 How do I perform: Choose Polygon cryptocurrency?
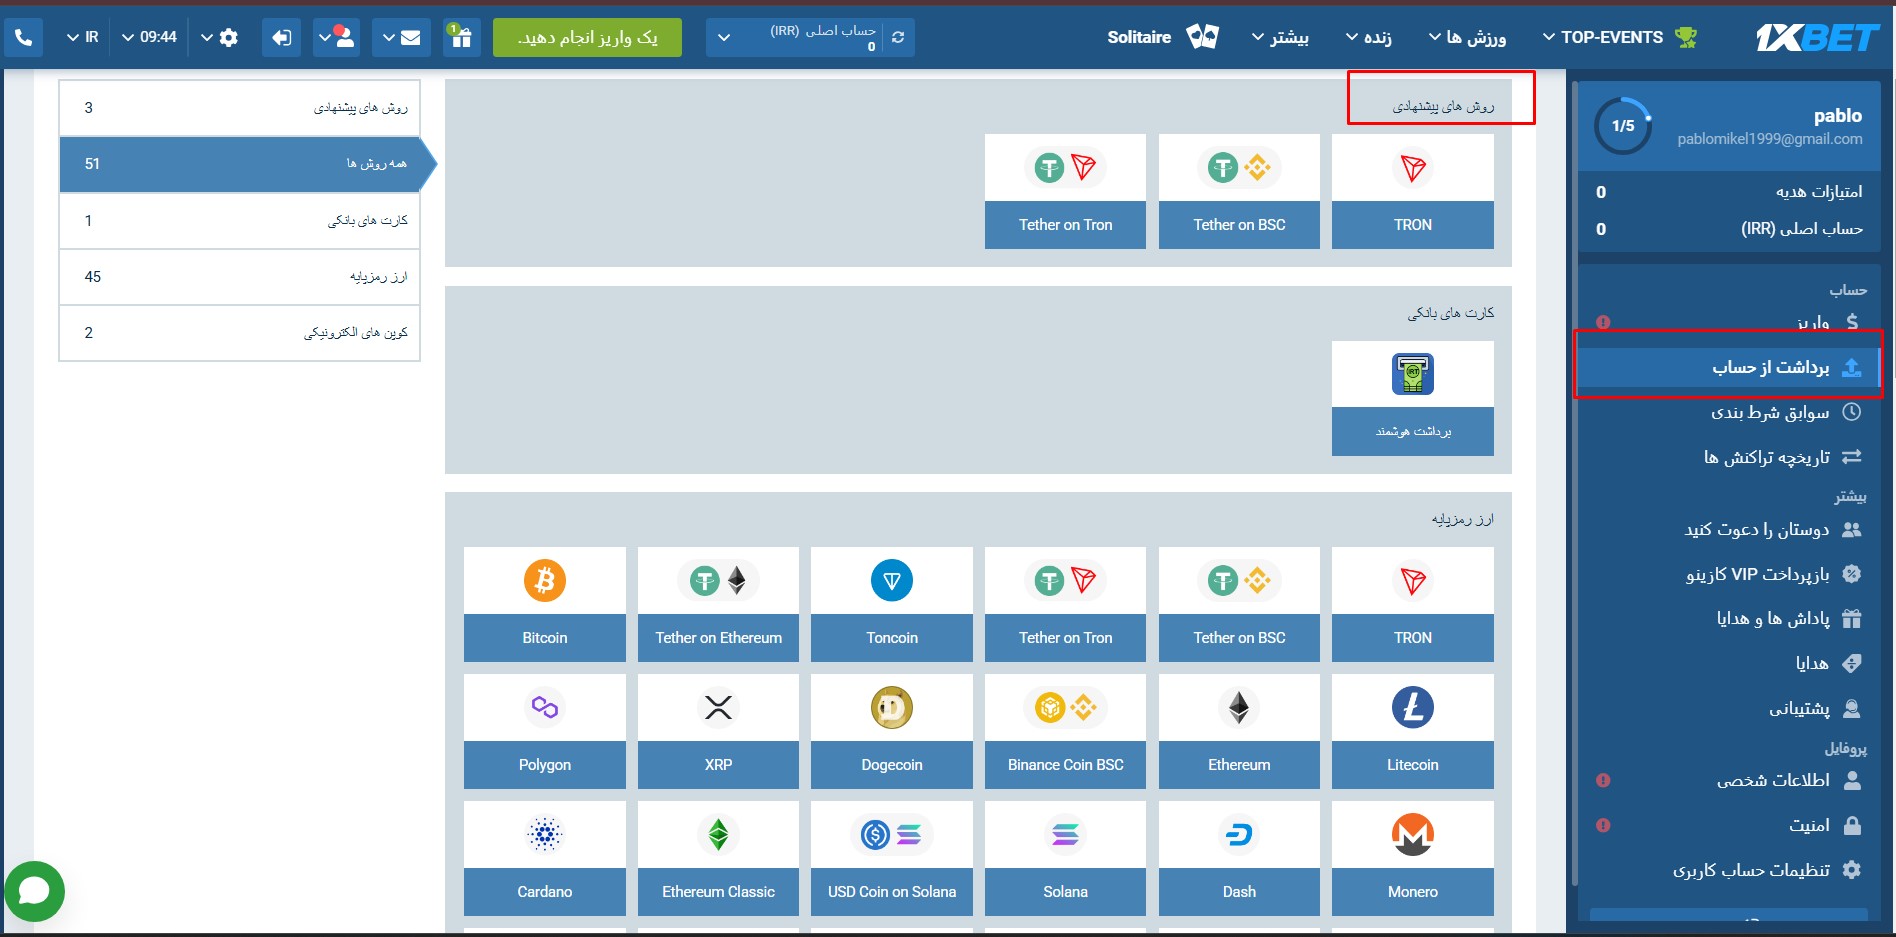[x=545, y=731]
